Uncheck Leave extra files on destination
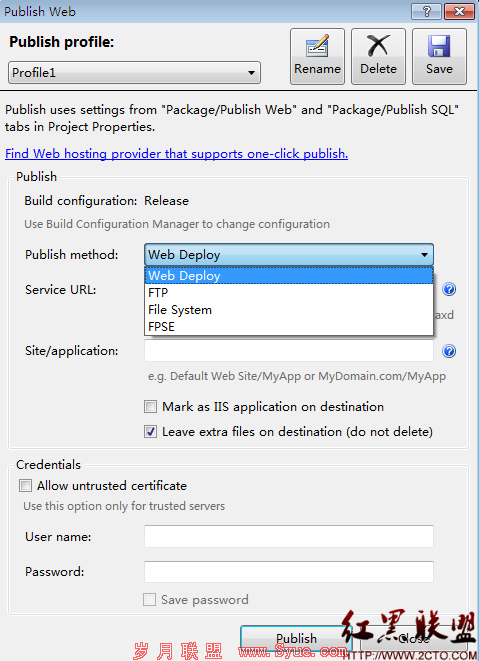The width and height of the screenshot is (479, 661). pos(151,432)
